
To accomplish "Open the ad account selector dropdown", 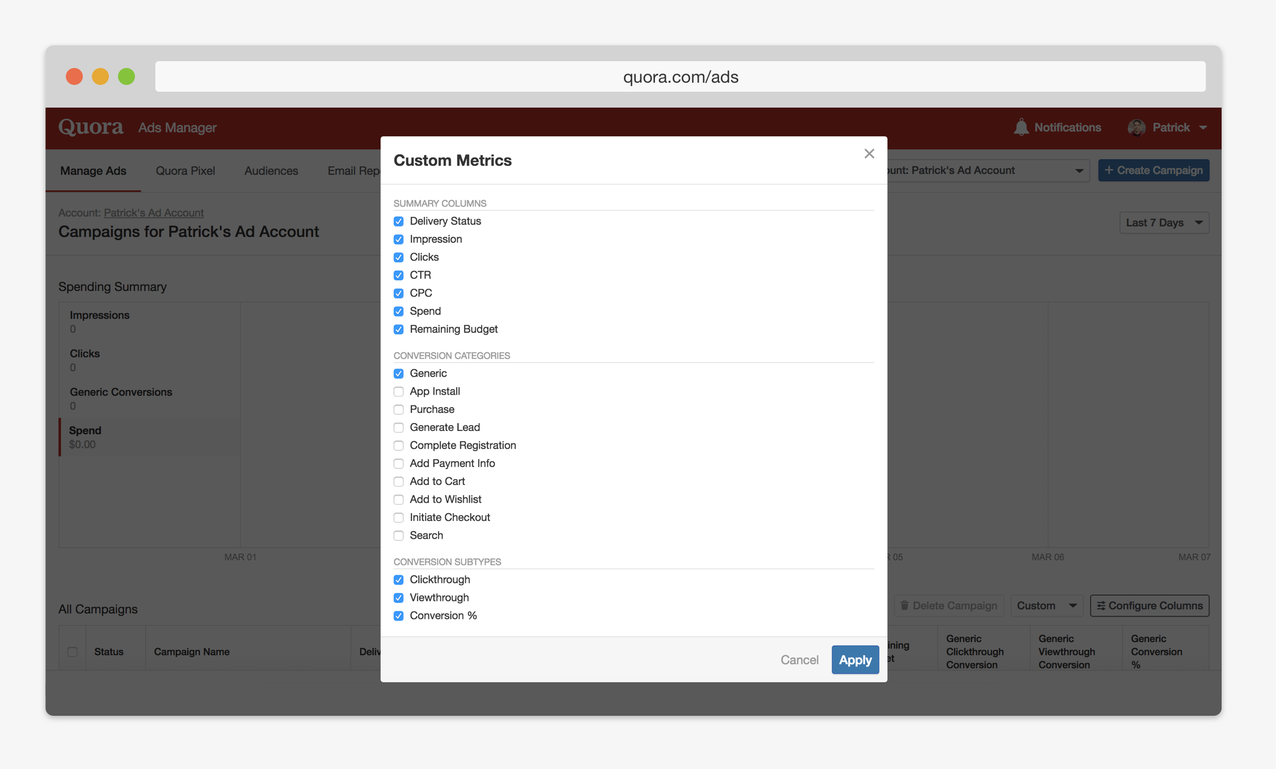I will pyautogui.click(x=985, y=171).
